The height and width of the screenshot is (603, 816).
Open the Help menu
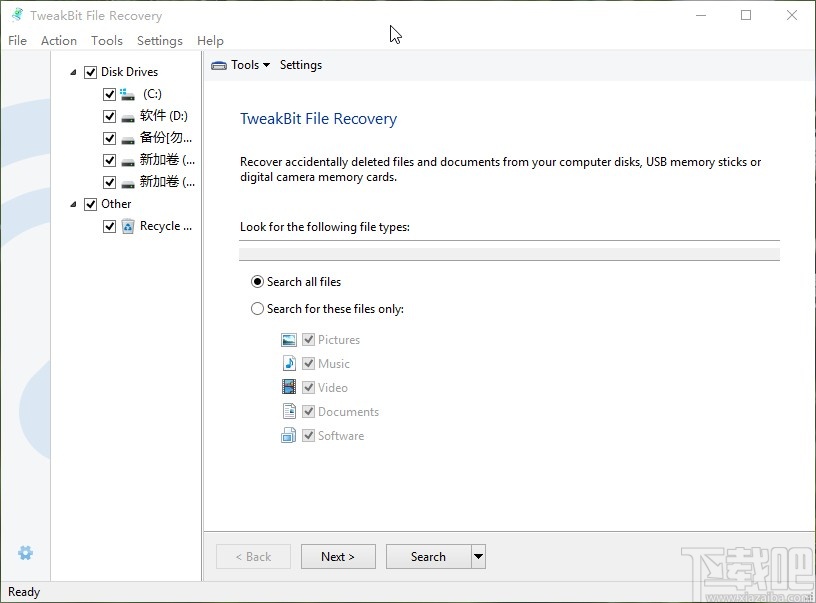(210, 41)
